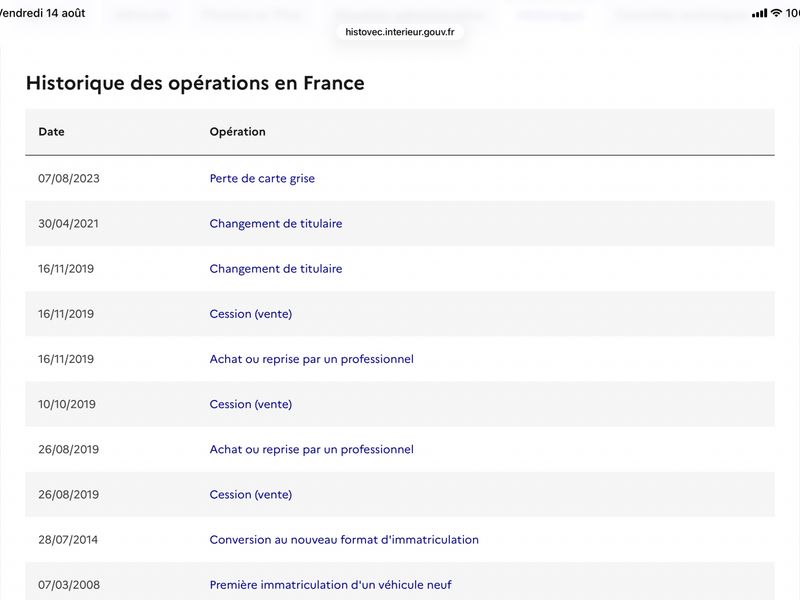Click the Date column header

pos(52,132)
